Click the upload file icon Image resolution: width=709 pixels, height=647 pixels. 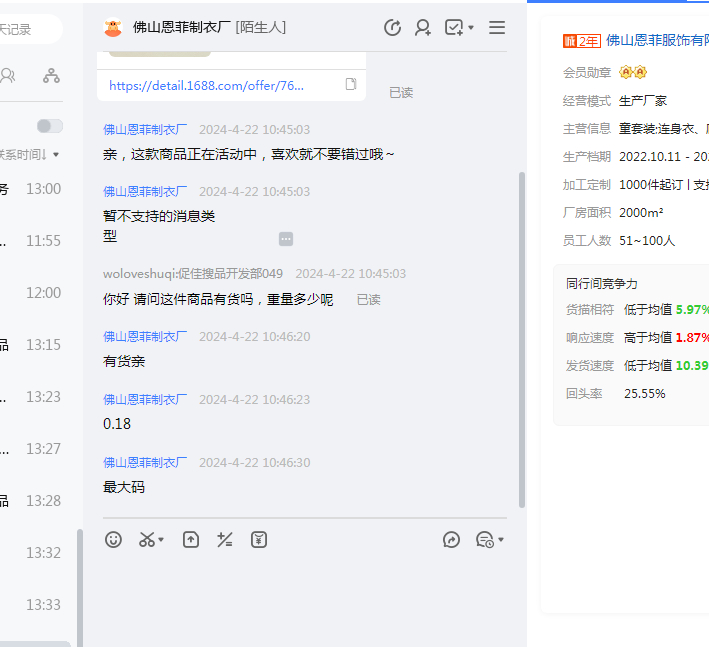click(191, 540)
